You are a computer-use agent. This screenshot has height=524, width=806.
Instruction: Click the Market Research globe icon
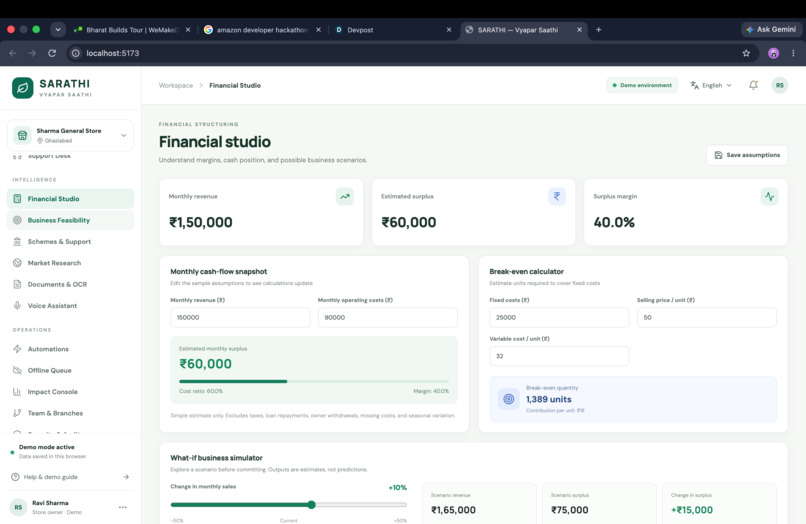click(x=17, y=263)
